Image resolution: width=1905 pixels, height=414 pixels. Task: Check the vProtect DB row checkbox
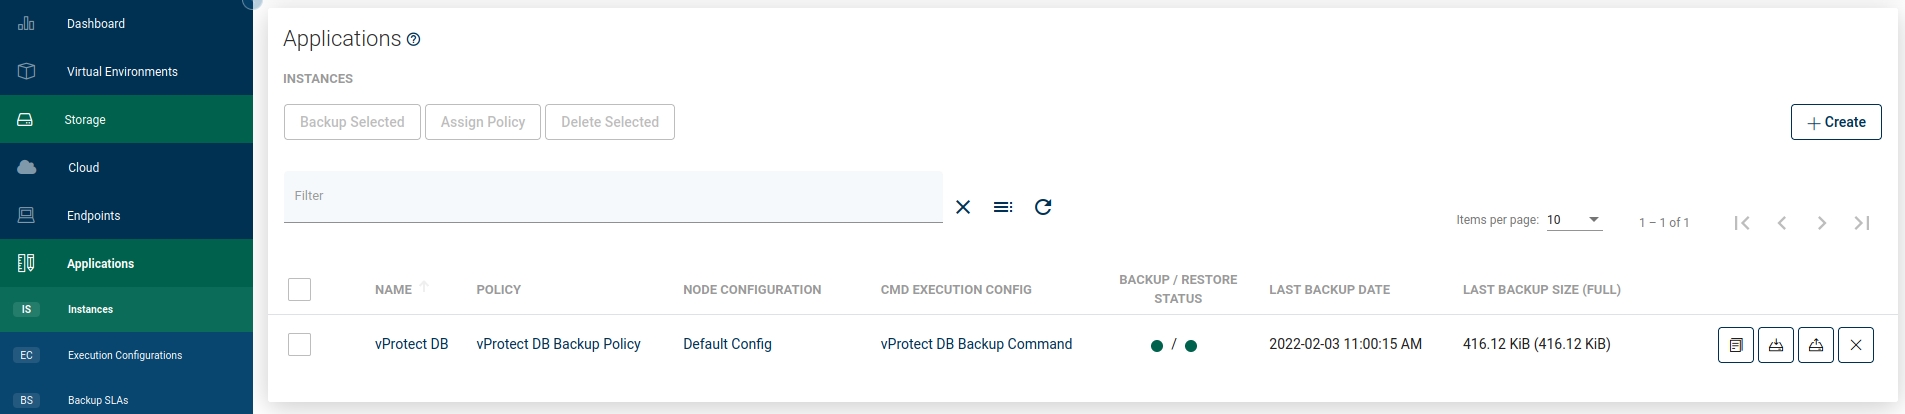click(x=299, y=345)
